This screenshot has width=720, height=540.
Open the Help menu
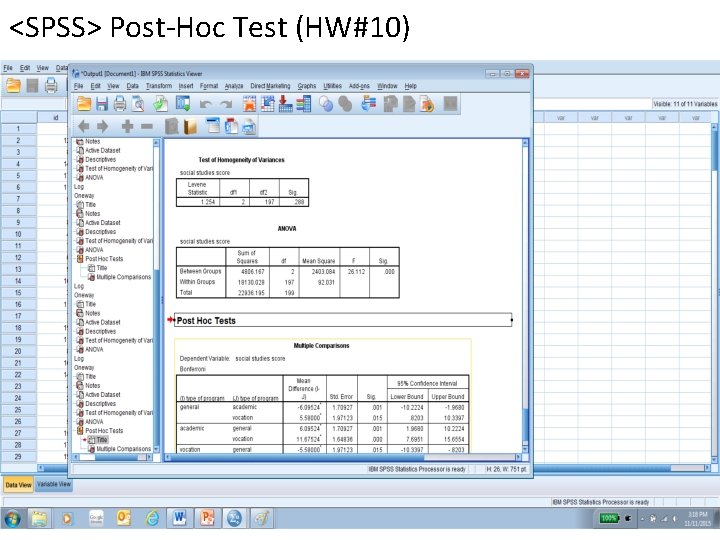click(x=411, y=86)
